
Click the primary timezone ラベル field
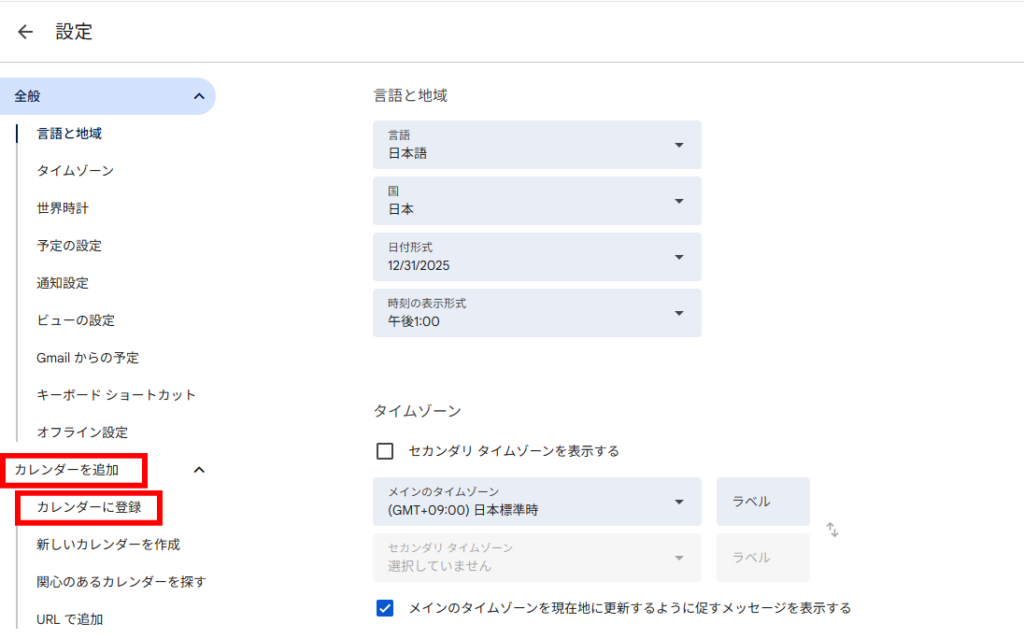762,502
